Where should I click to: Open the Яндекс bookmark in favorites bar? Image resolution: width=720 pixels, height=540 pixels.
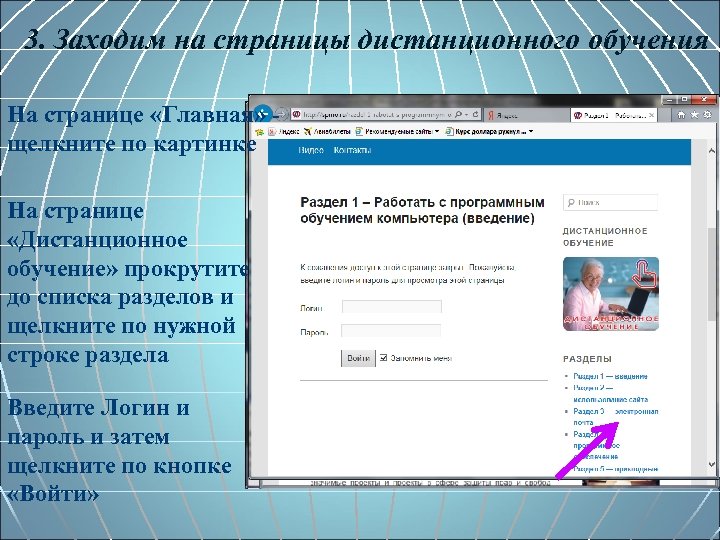pos(283,132)
